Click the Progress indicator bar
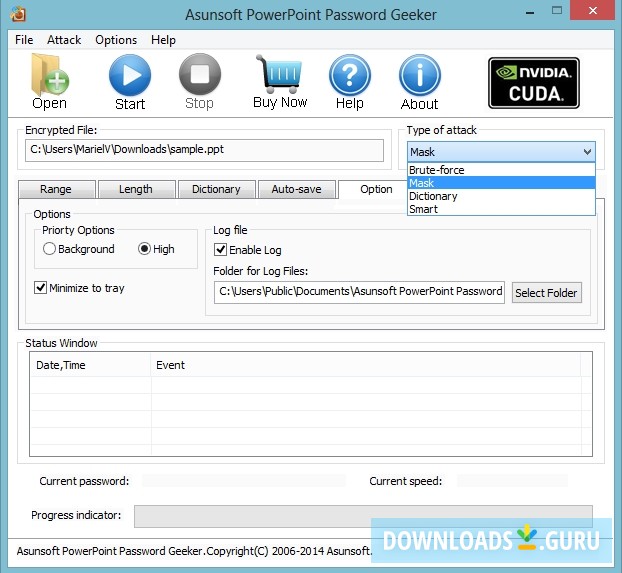This screenshot has width=622, height=573. [363, 516]
